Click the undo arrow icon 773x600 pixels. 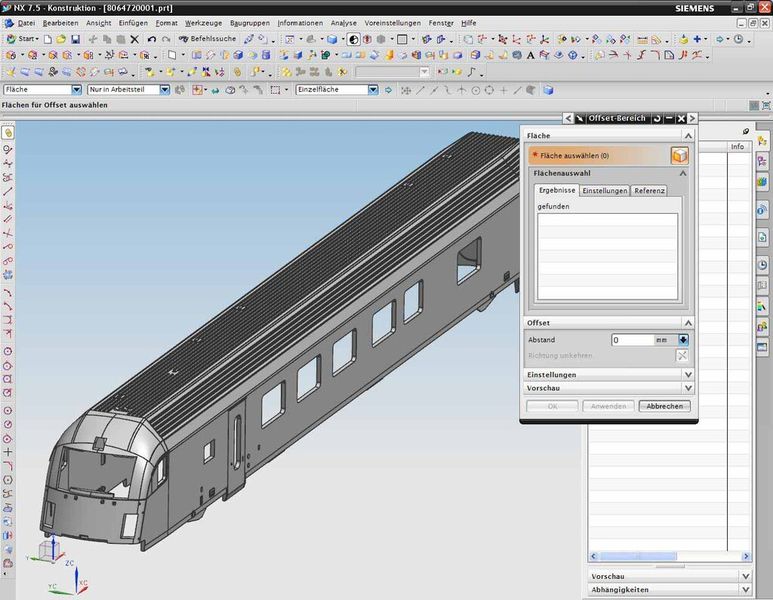(x=152, y=39)
